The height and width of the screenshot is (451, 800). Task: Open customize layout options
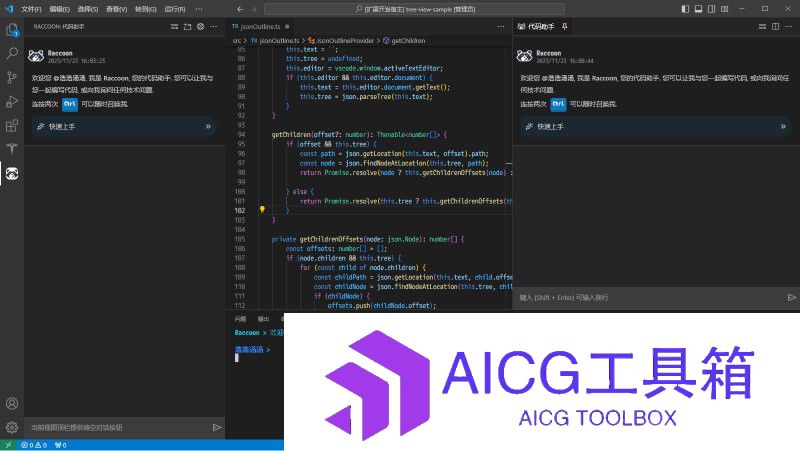pos(724,9)
